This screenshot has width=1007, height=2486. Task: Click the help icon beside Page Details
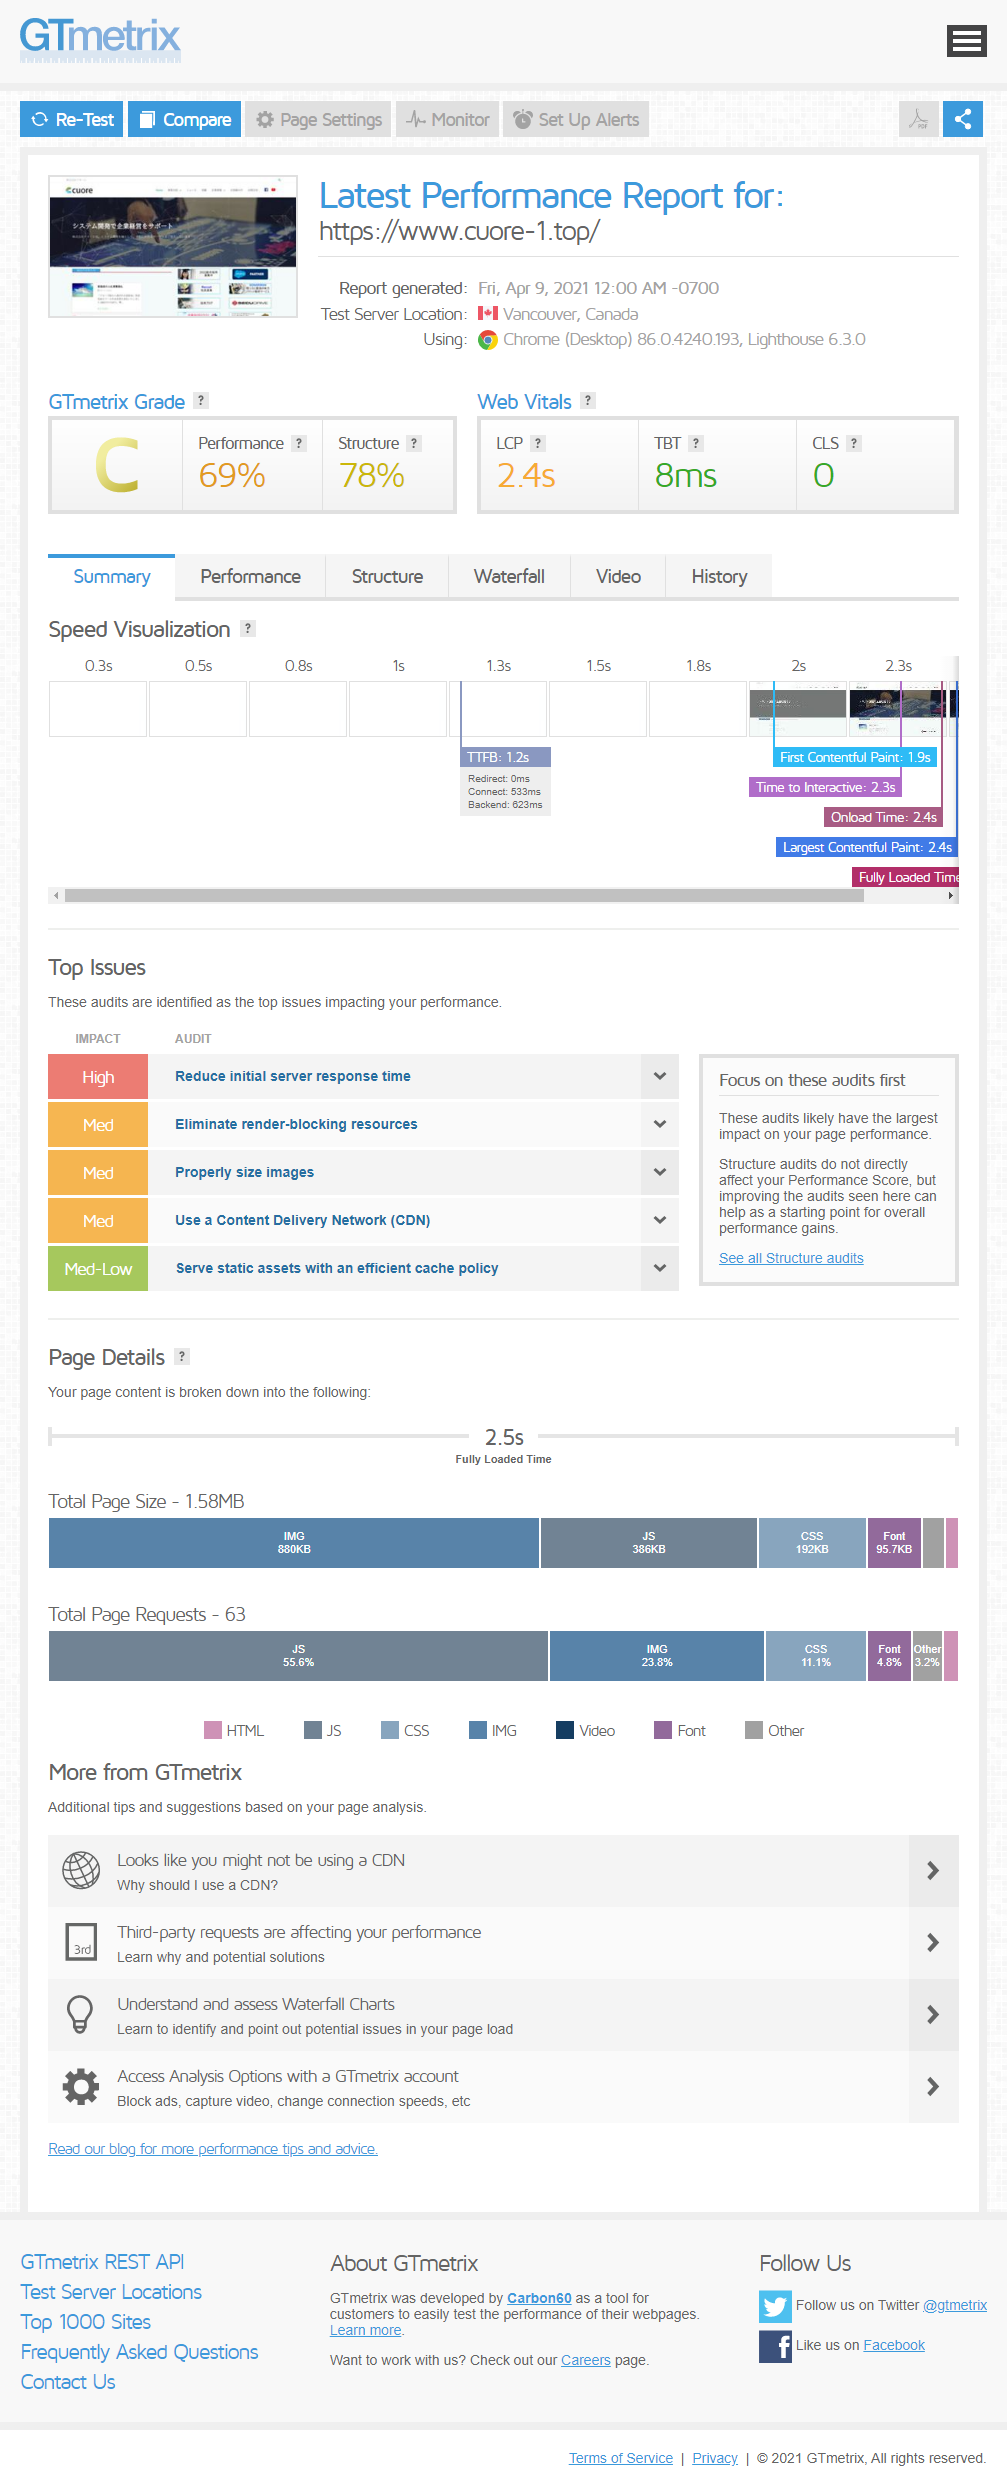coord(181,1357)
